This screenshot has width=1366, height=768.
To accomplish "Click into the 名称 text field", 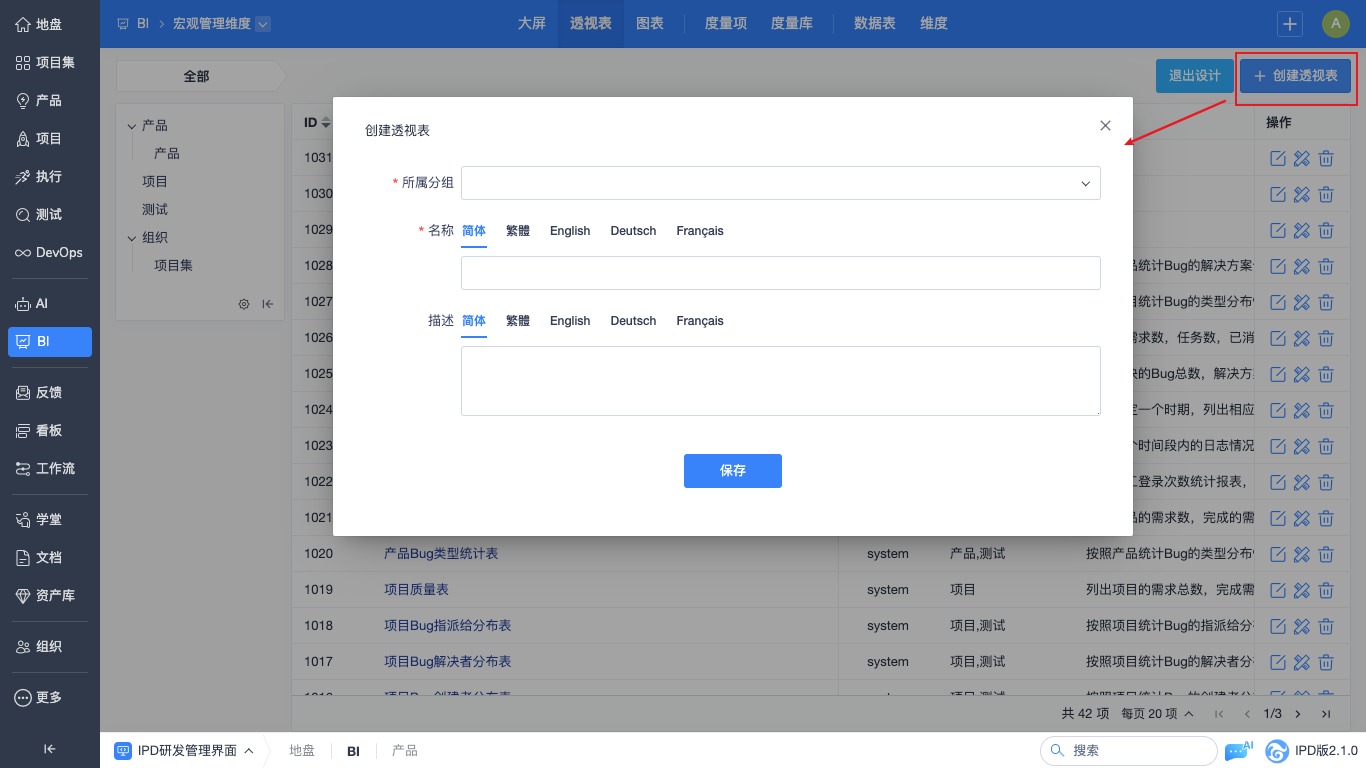I will 780,273.
